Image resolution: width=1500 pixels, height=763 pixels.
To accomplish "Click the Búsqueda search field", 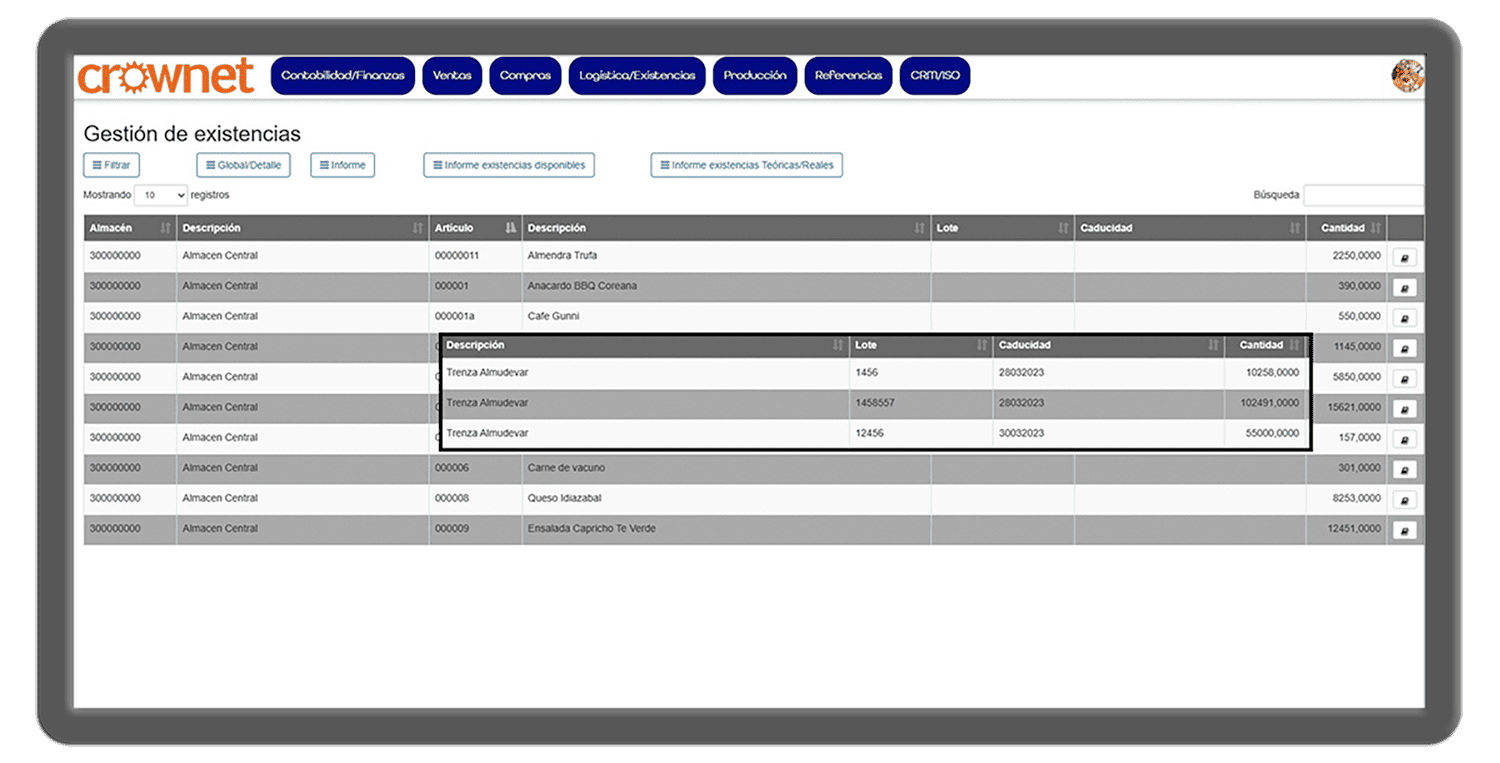I will point(1362,195).
